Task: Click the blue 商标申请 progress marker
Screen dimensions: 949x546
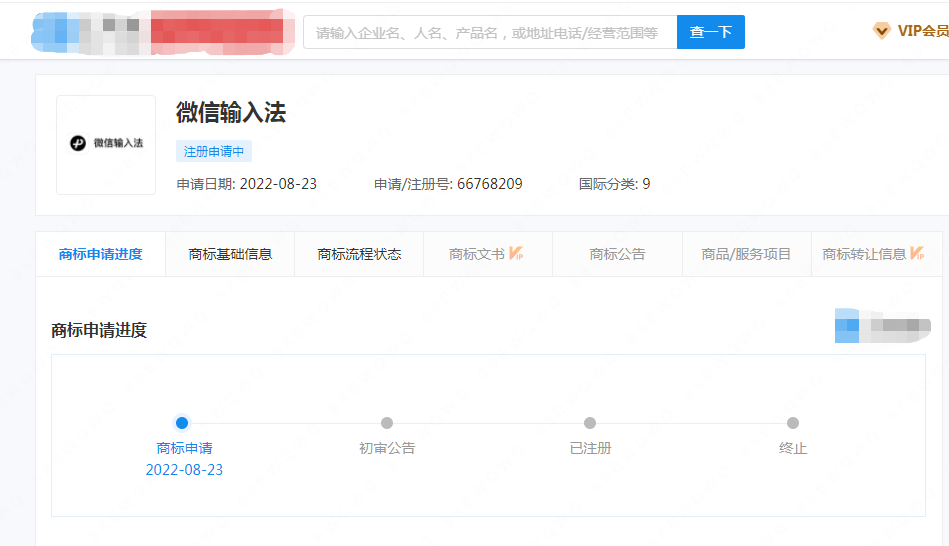Action: (x=182, y=423)
